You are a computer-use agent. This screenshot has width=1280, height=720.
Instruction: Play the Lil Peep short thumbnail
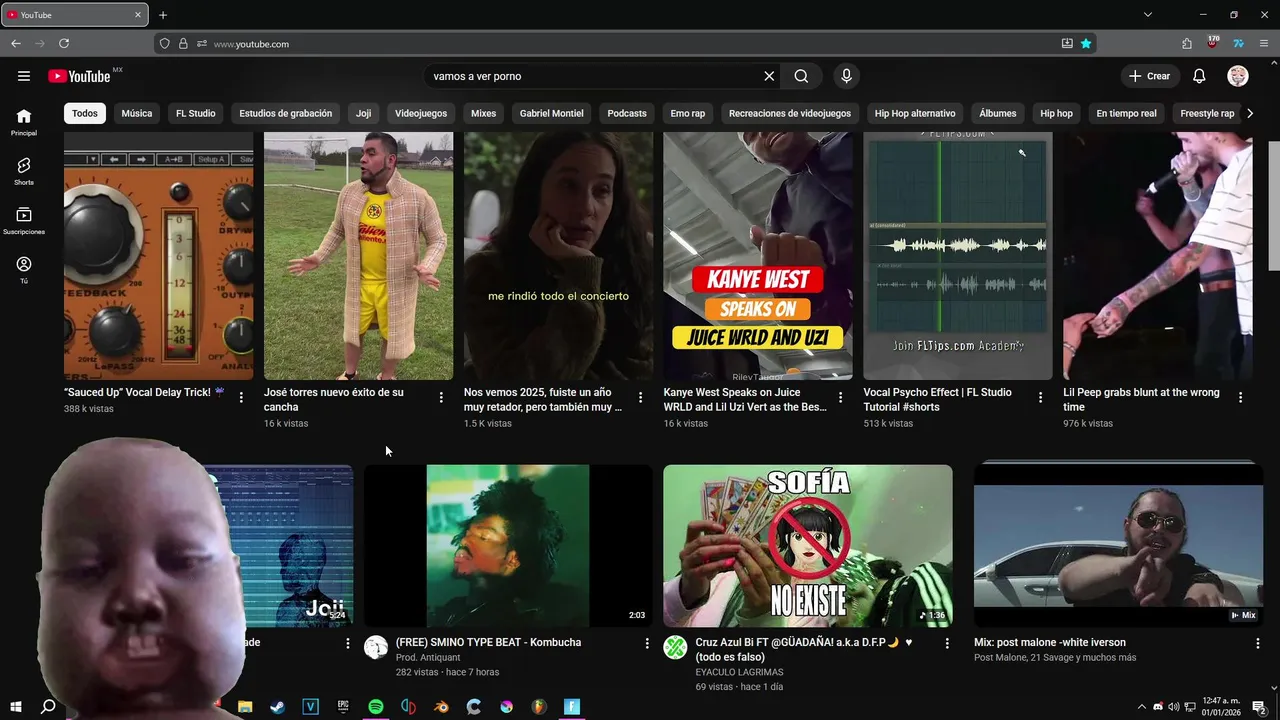[1158, 256]
